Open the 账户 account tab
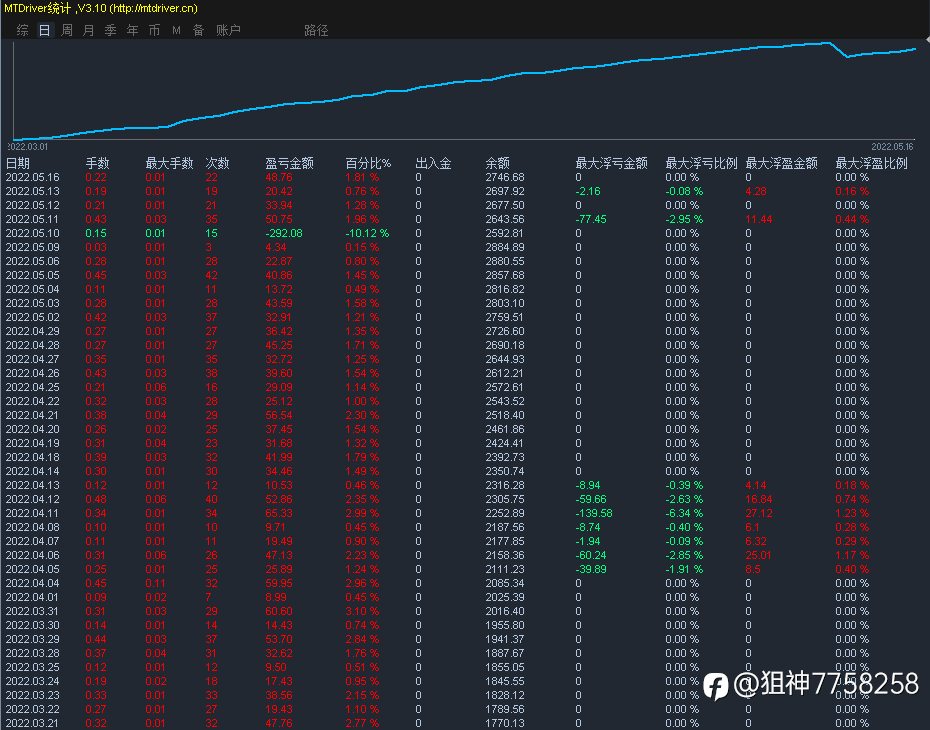 pyautogui.click(x=228, y=30)
